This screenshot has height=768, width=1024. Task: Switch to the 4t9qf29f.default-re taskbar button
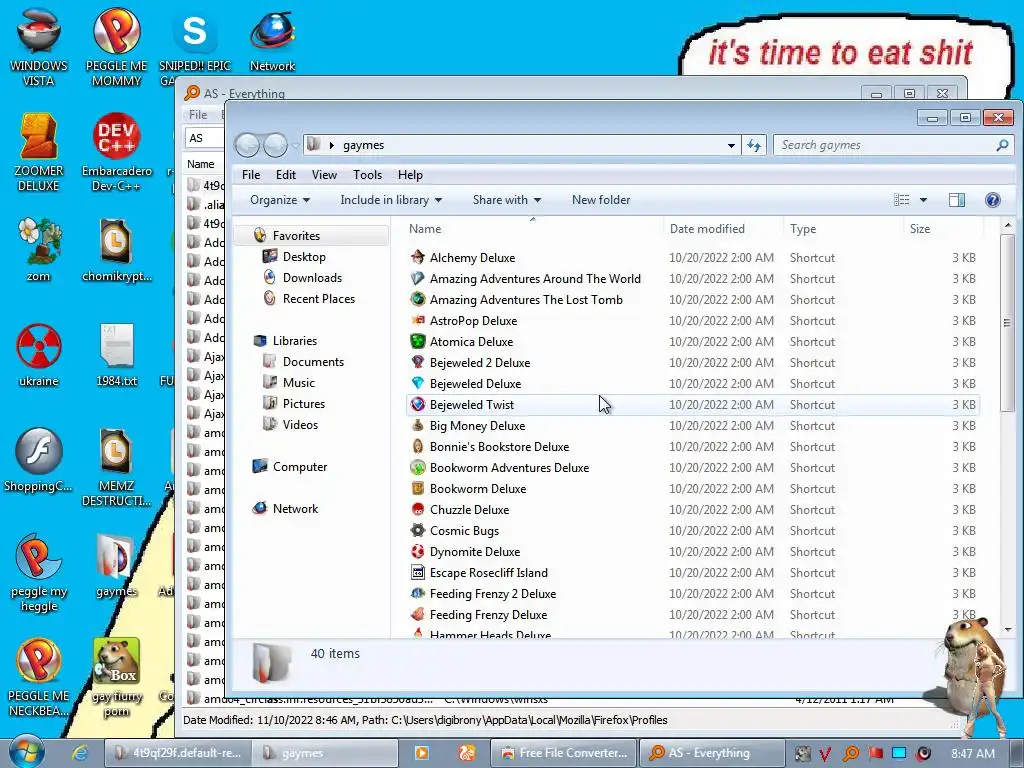click(x=178, y=752)
